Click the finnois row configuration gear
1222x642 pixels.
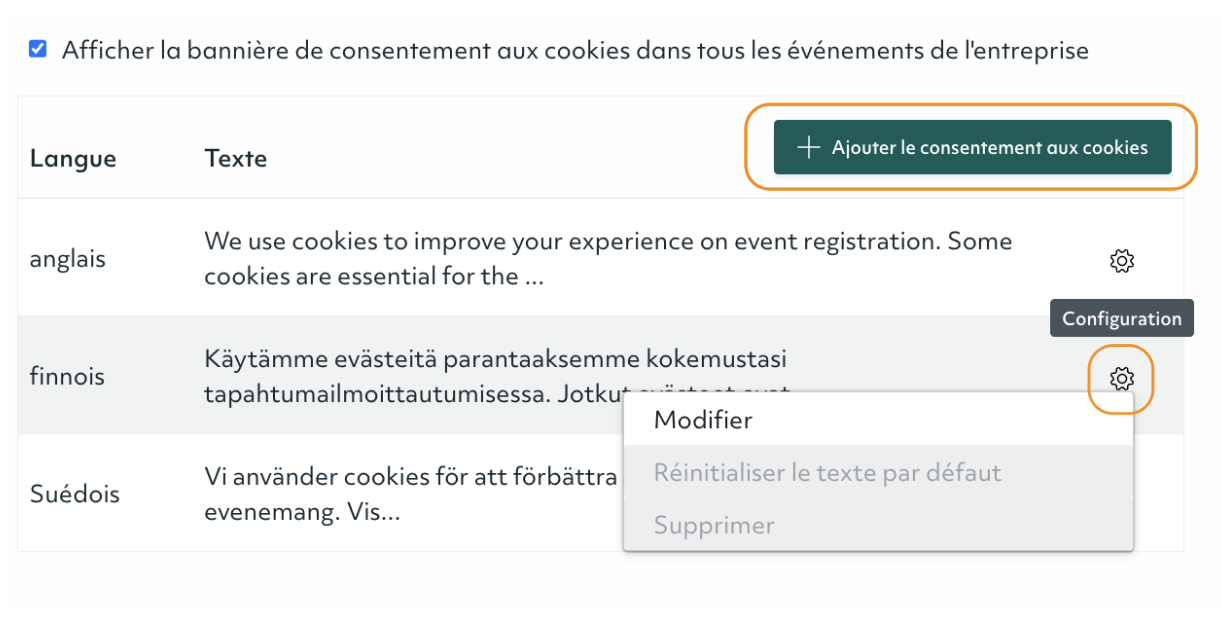1122,378
